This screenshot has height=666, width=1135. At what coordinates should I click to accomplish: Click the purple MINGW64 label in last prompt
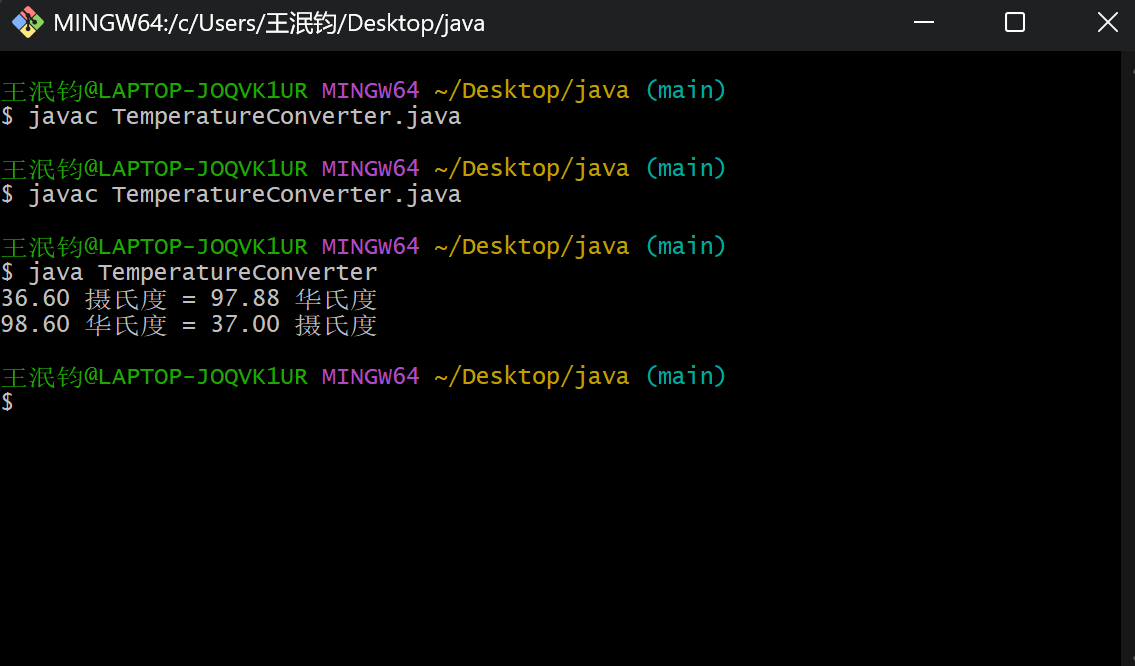[369, 377]
